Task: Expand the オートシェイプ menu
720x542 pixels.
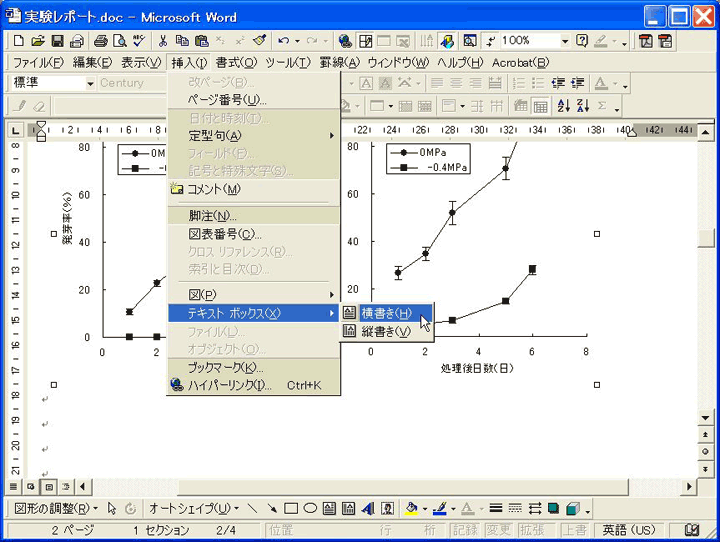Action: (187, 508)
